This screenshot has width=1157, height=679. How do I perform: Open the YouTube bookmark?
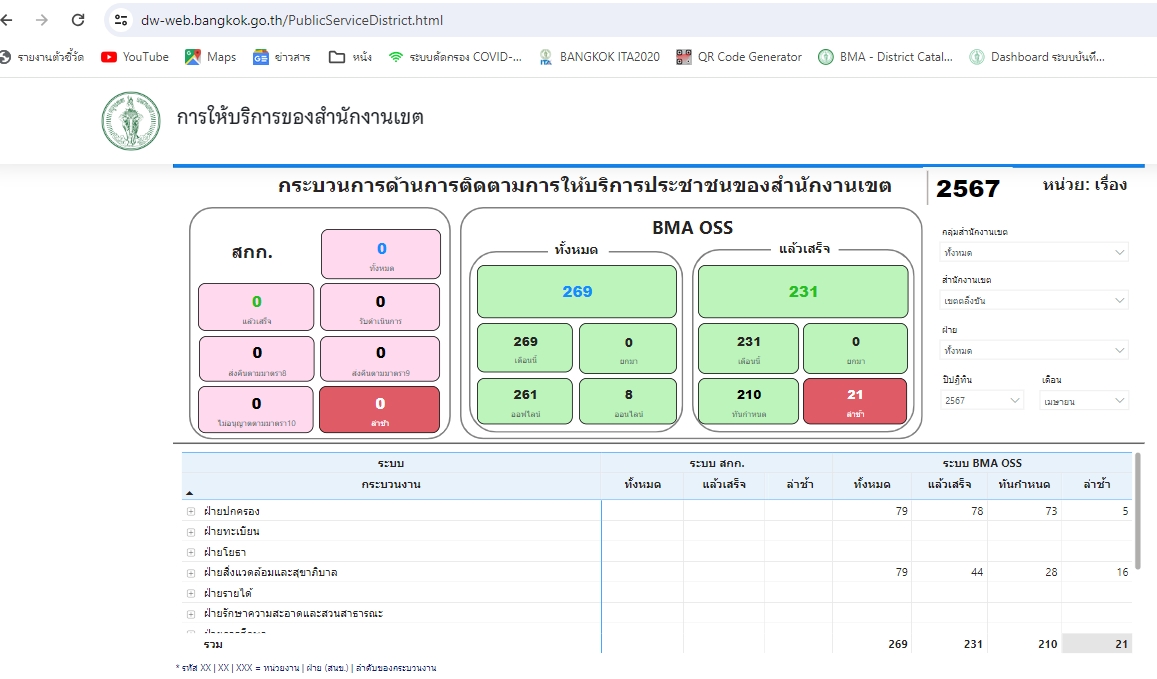coord(135,57)
